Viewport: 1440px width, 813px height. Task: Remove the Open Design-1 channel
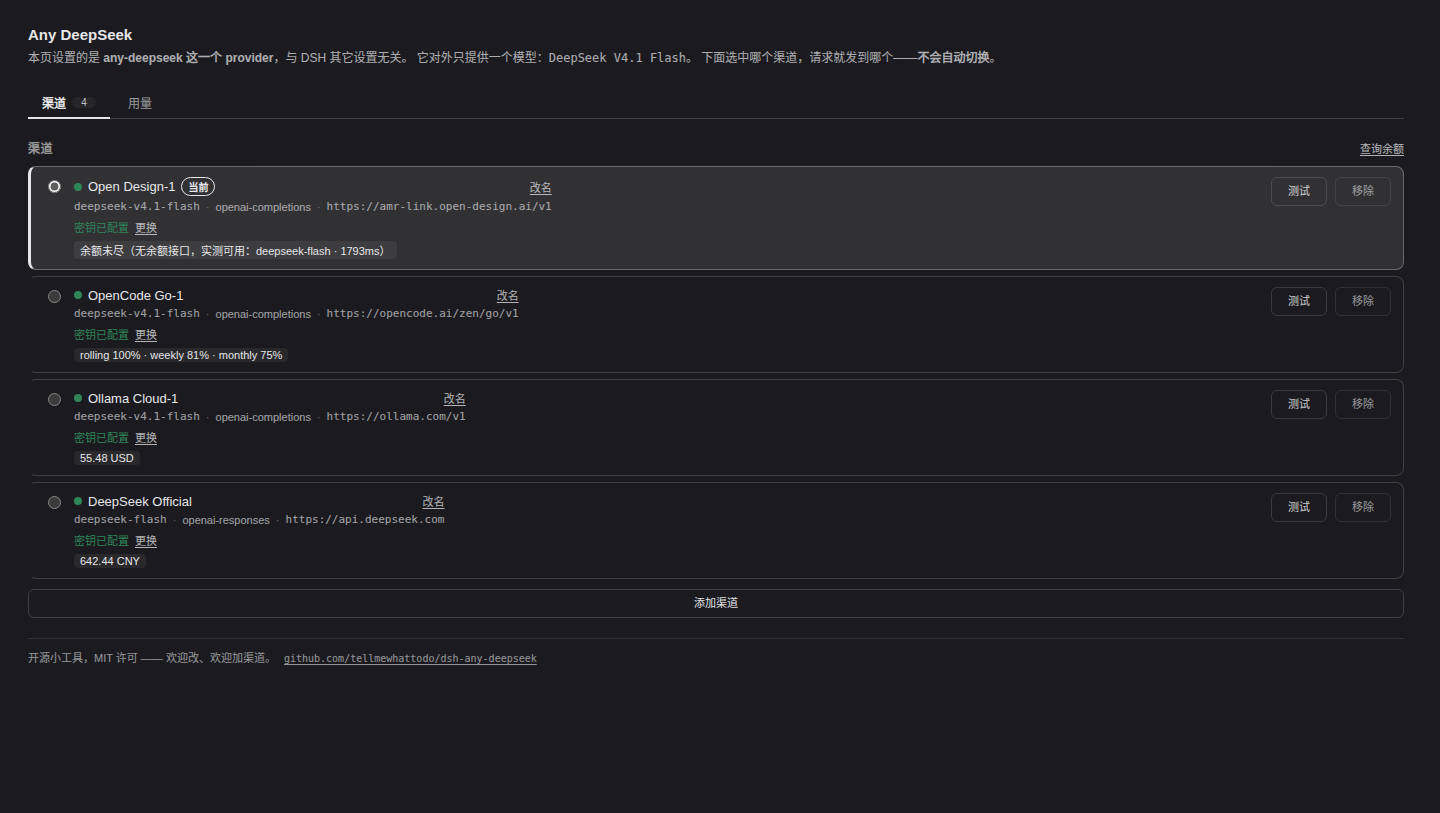tap(1362, 191)
